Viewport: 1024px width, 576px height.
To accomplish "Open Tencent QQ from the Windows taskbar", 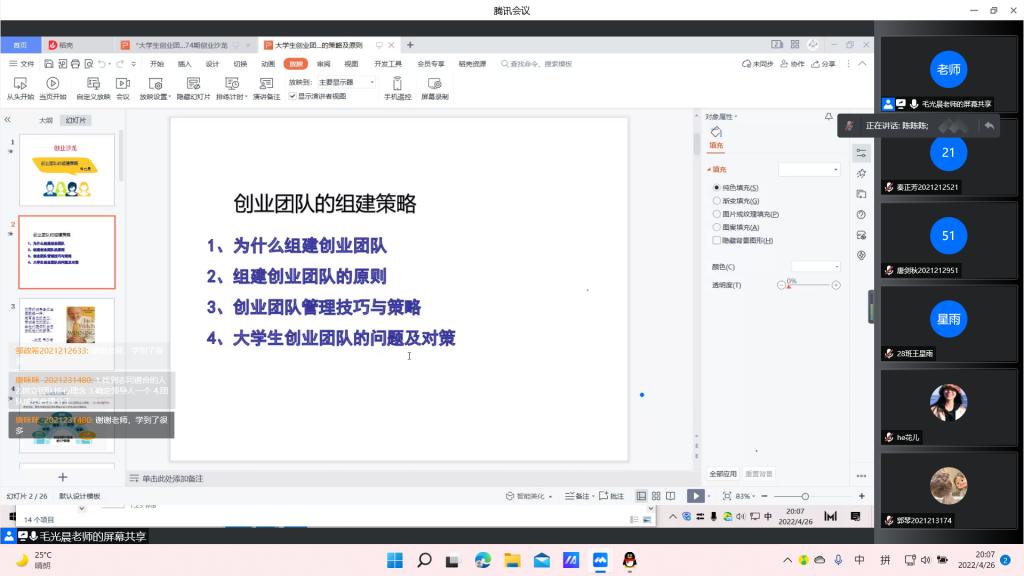I will coord(629,560).
